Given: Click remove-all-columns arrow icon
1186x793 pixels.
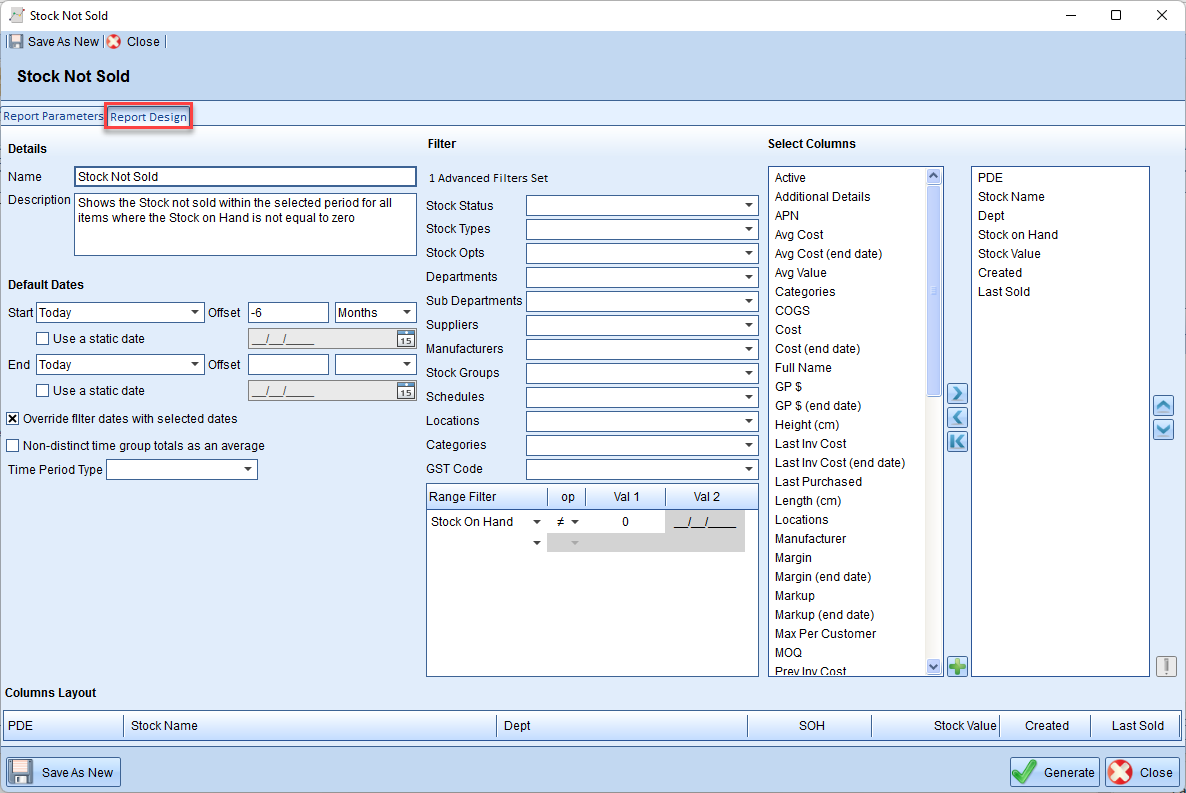Looking at the screenshot, I should click(958, 442).
